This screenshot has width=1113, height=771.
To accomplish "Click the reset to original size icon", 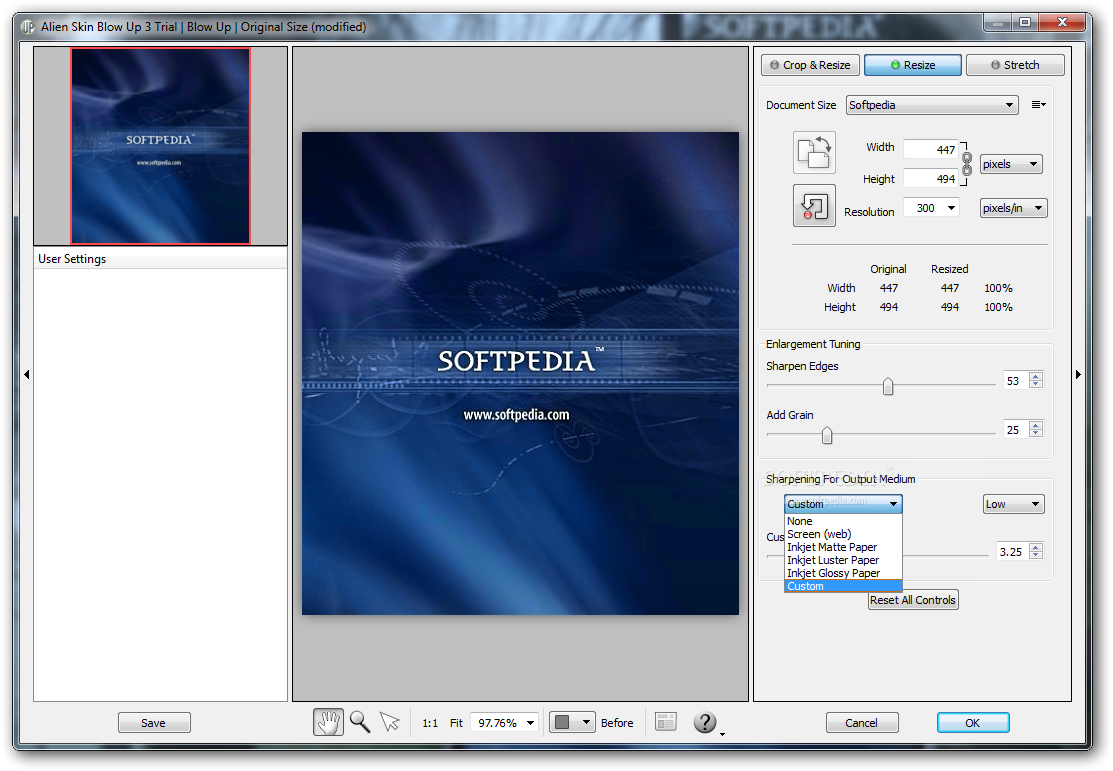I will [814, 206].
